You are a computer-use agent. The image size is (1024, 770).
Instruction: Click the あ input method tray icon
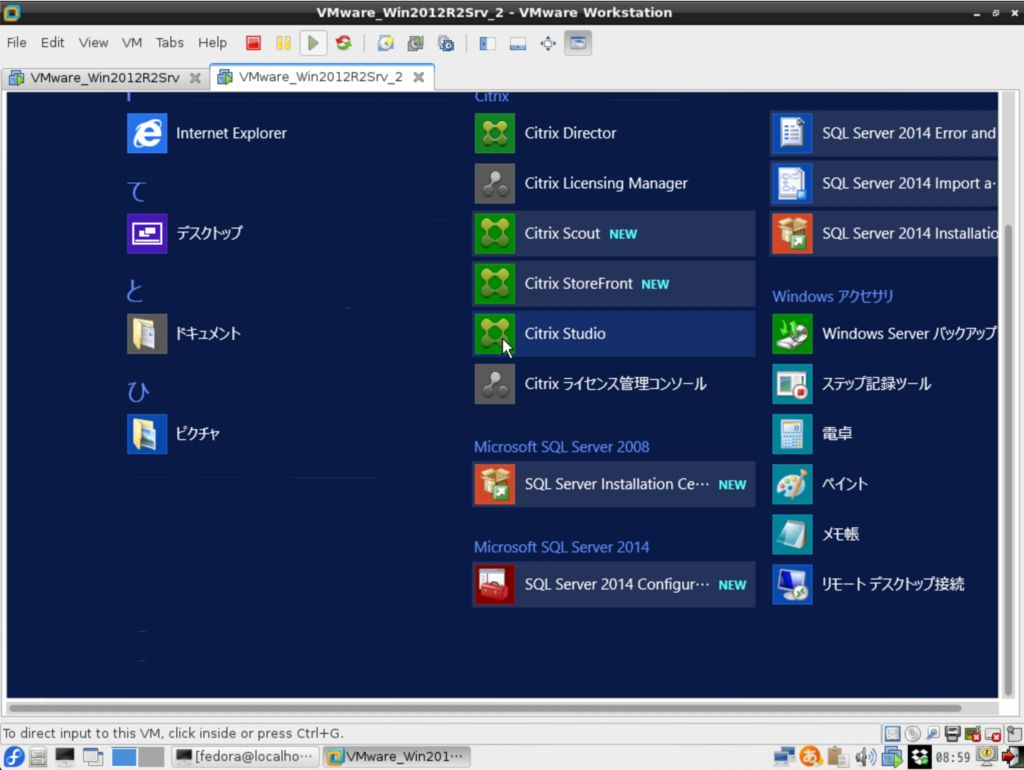tap(810, 756)
